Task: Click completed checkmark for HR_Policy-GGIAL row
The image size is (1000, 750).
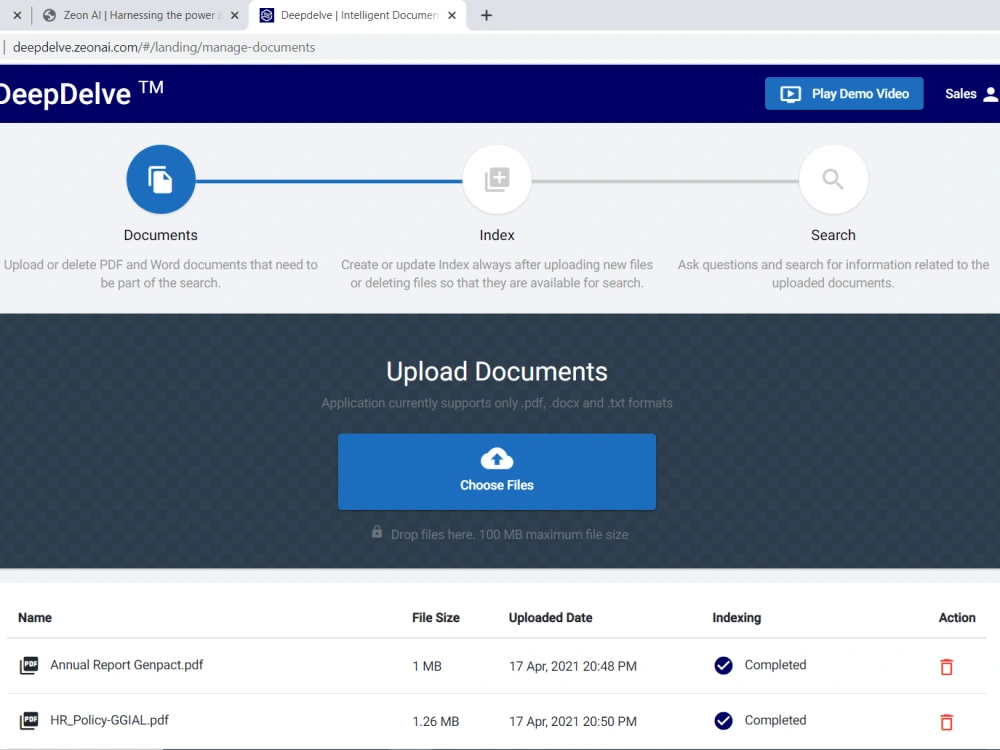Action: (723, 721)
